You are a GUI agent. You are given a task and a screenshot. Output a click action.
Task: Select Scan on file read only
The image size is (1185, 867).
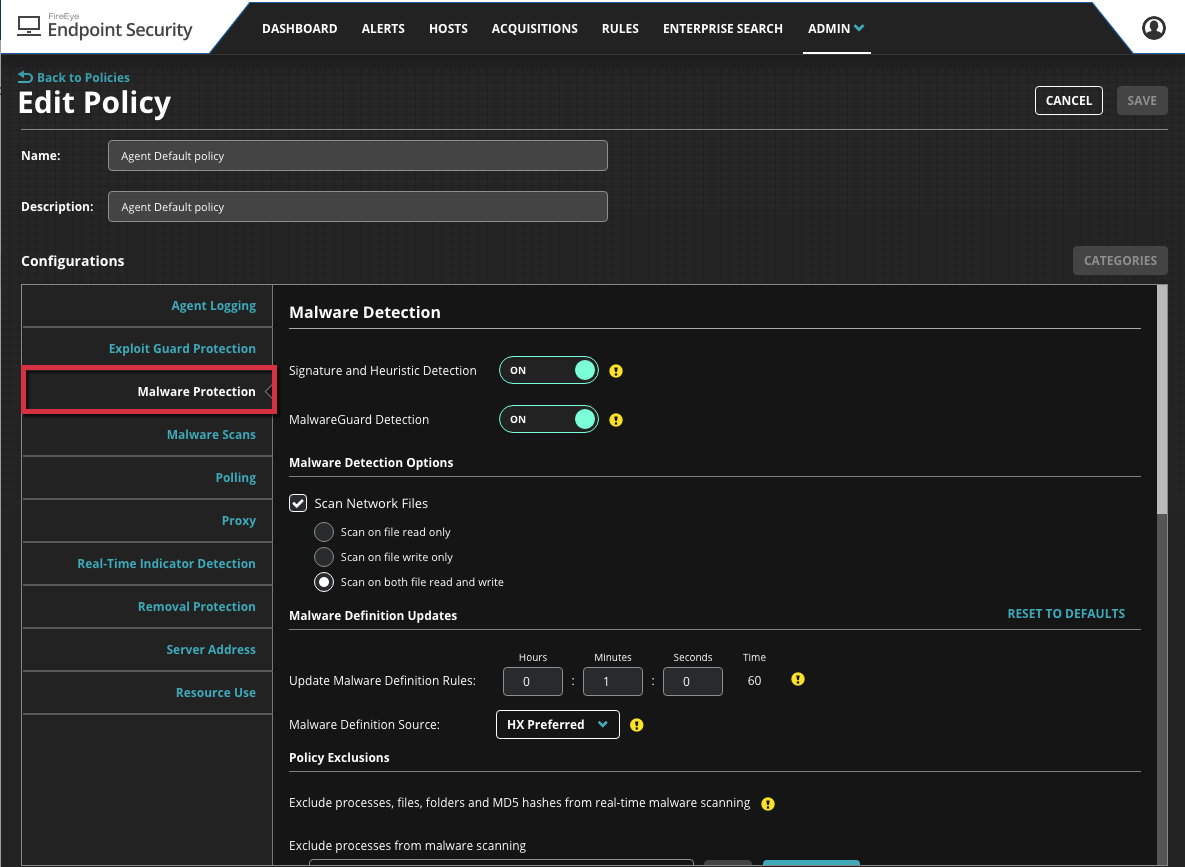pyautogui.click(x=323, y=532)
